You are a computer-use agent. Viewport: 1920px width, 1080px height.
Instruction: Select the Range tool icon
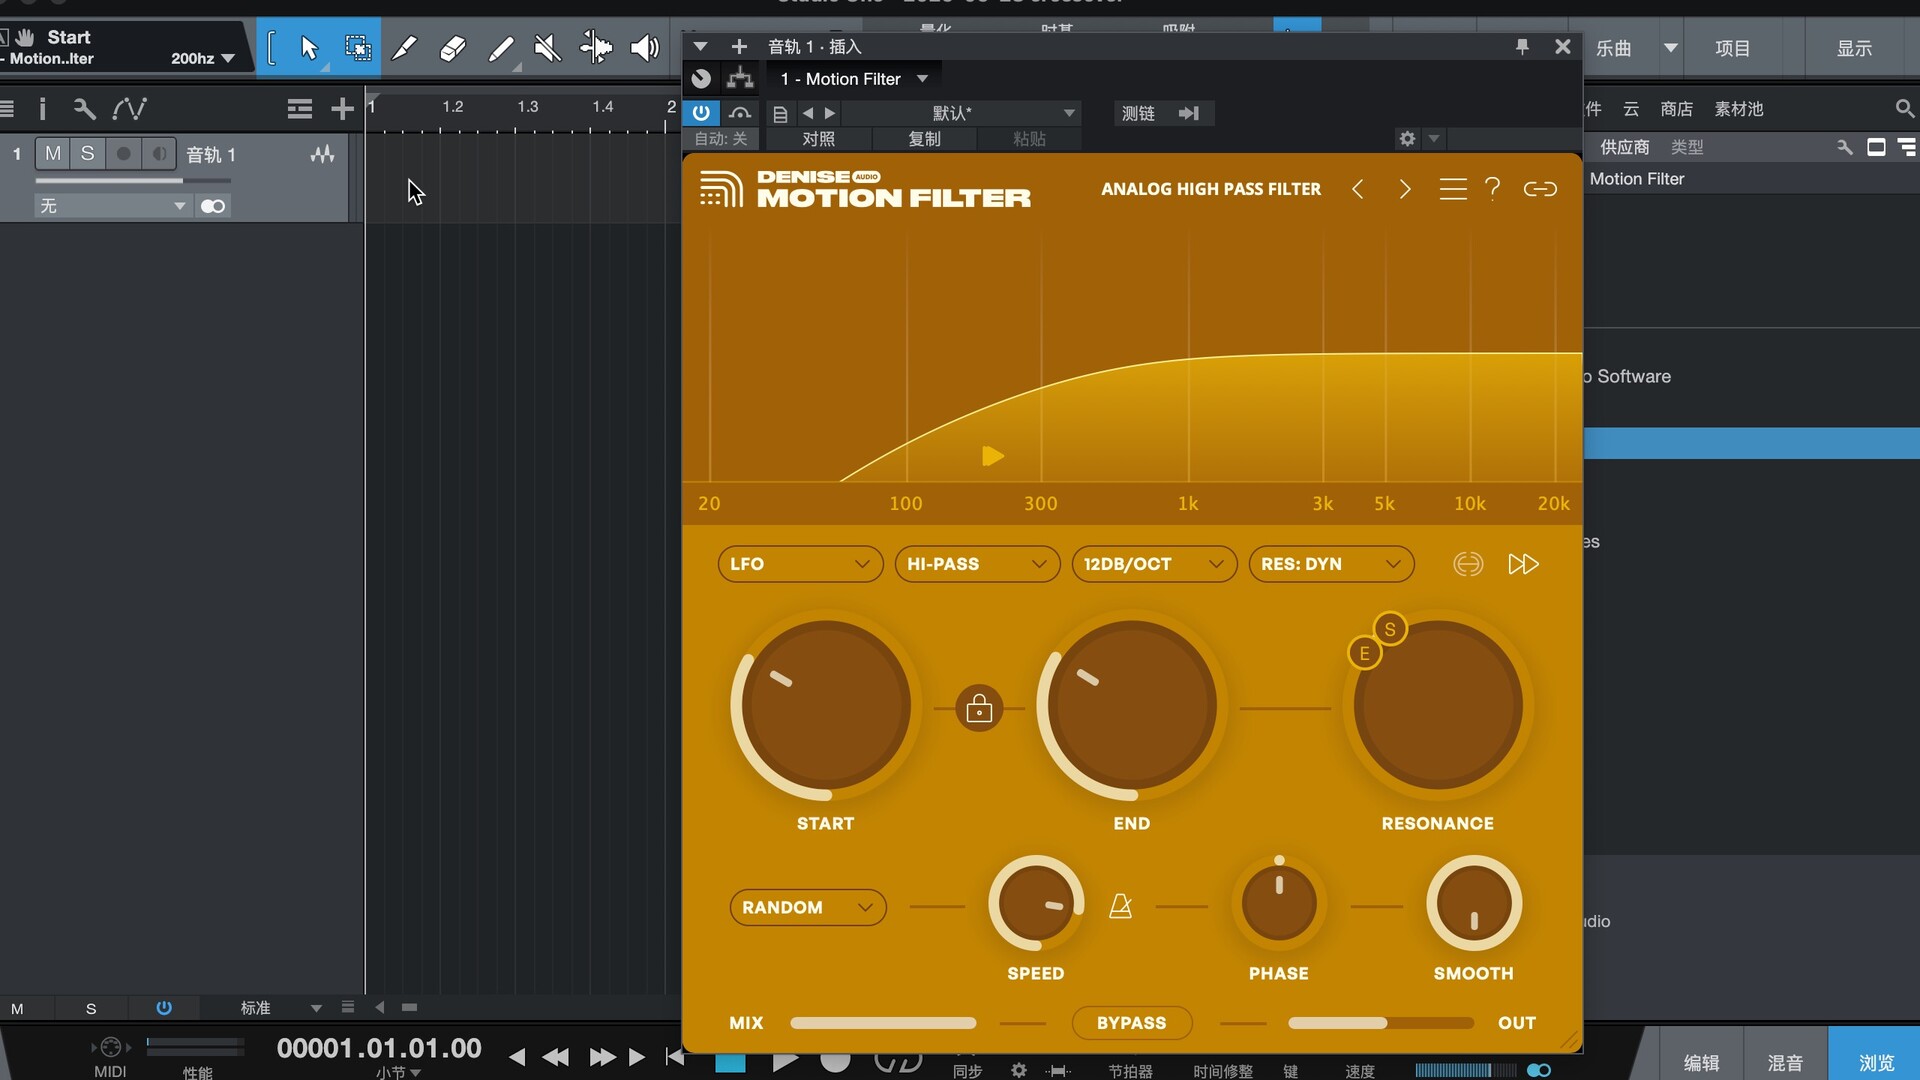pos(357,47)
